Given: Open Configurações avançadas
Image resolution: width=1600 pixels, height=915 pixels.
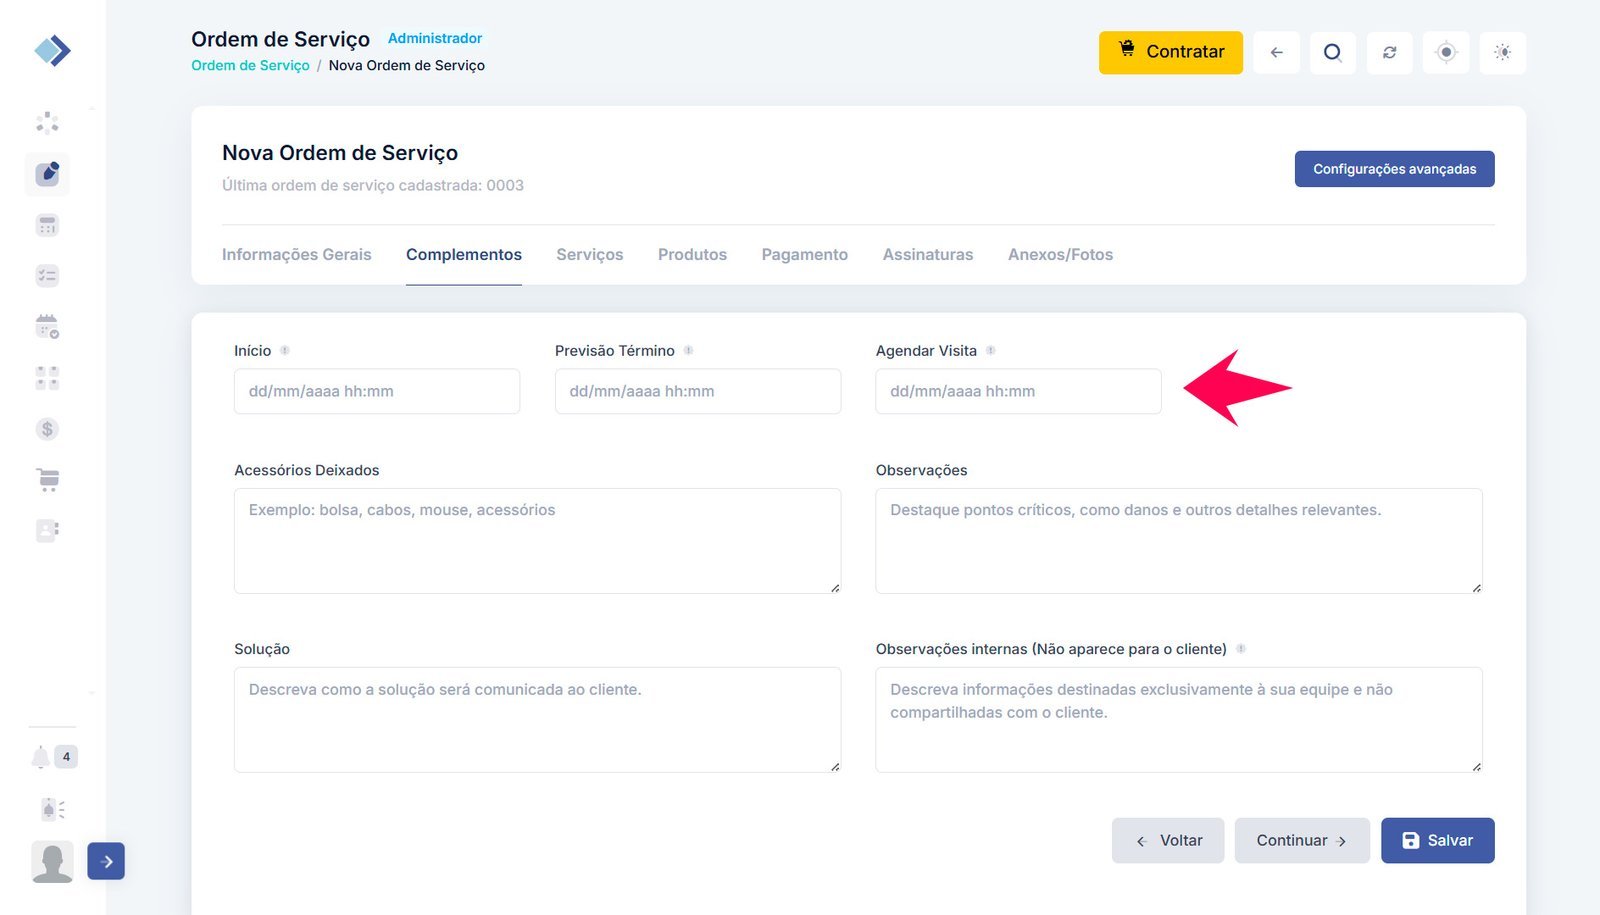Looking at the screenshot, I should tap(1394, 169).
